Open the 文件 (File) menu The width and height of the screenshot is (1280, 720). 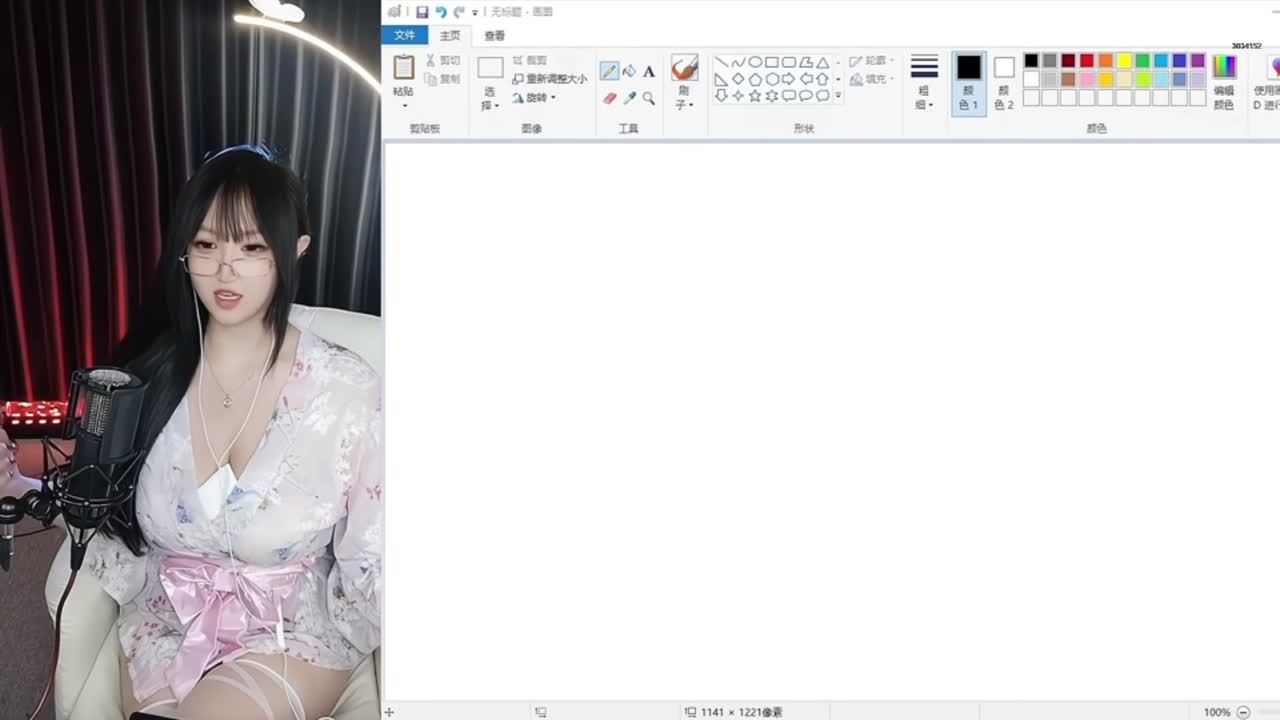[404, 35]
